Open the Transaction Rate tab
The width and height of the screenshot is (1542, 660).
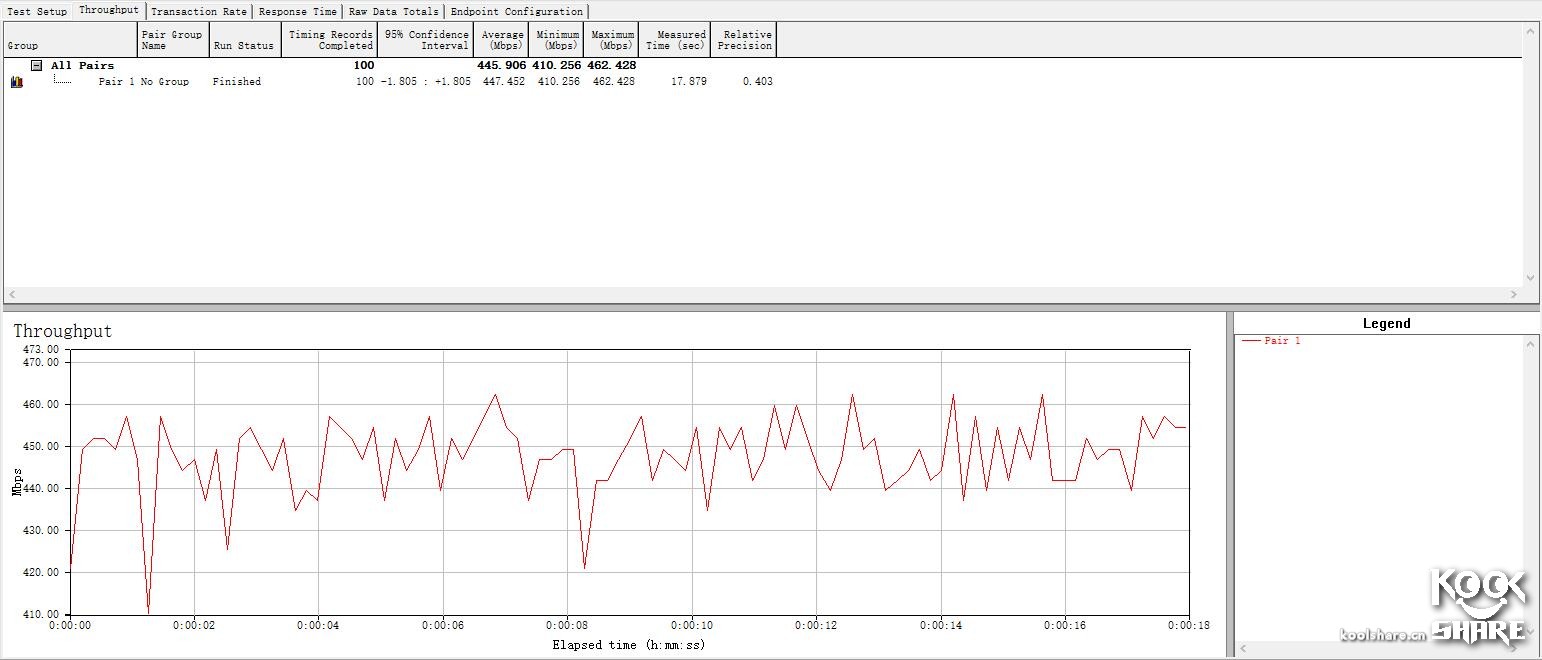click(x=198, y=12)
